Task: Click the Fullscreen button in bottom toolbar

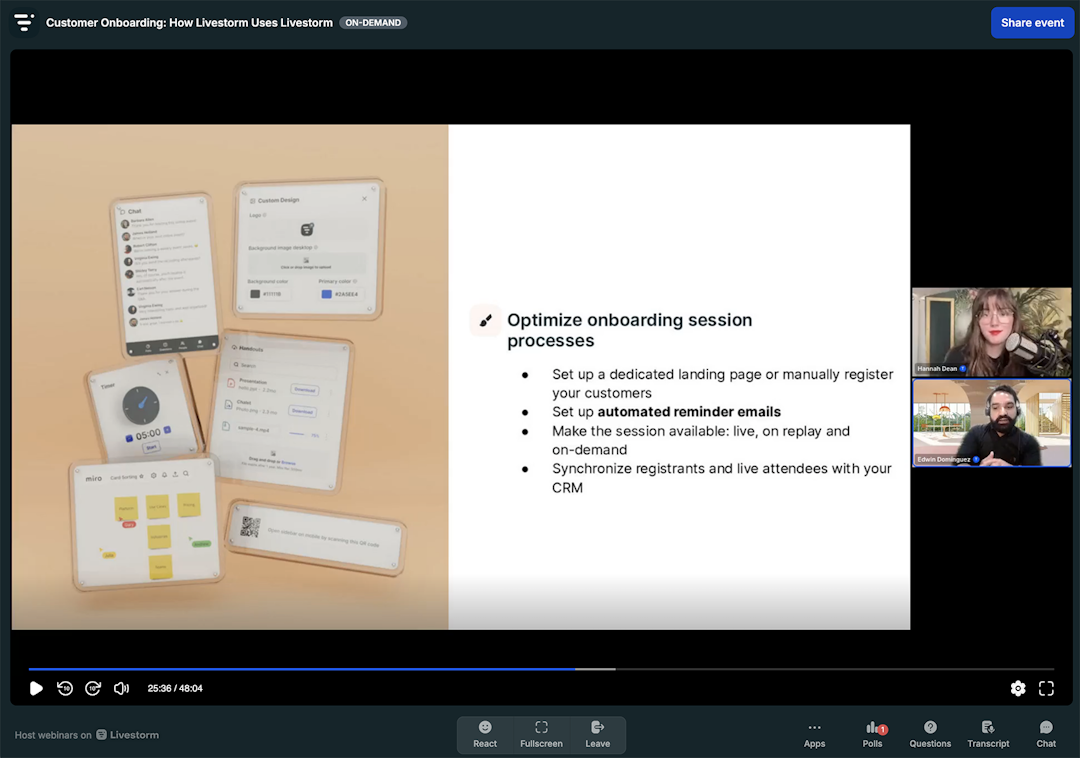Action: (541, 735)
